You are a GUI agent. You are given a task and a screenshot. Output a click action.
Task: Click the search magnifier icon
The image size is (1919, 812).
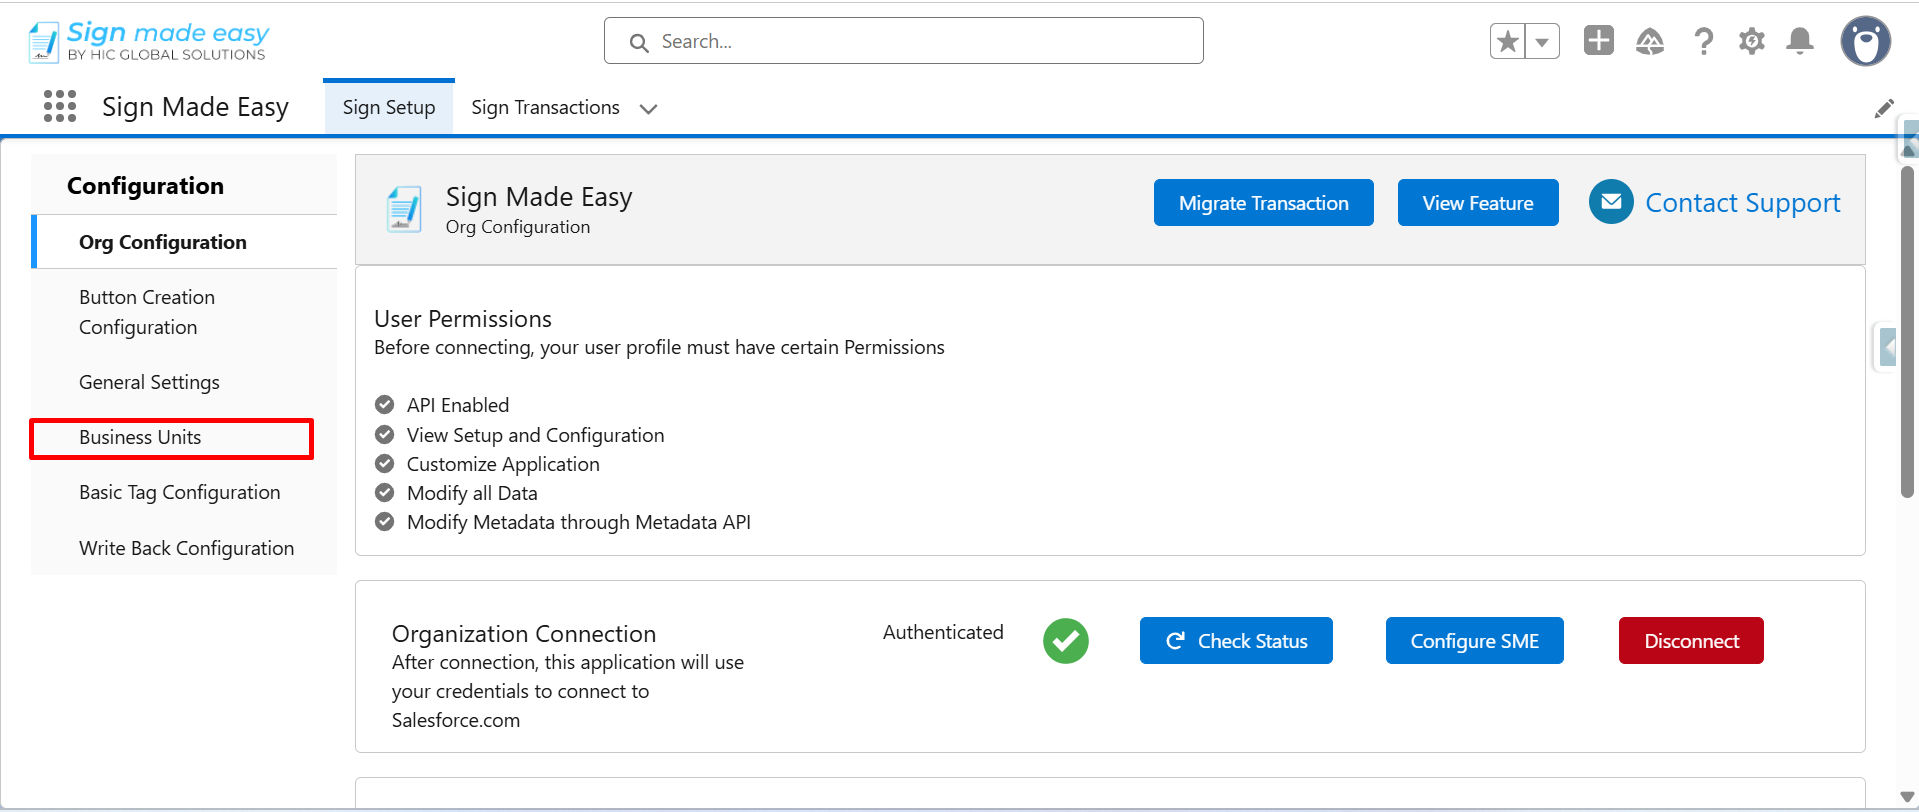click(x=639, y=42)
